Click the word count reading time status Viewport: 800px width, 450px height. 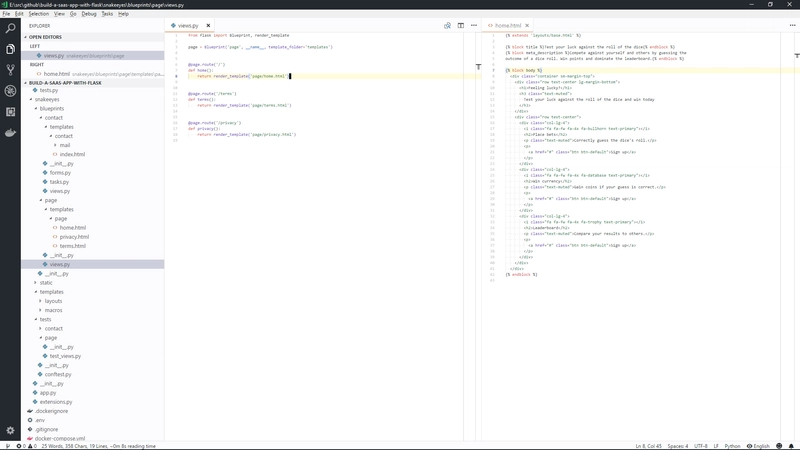98,446
